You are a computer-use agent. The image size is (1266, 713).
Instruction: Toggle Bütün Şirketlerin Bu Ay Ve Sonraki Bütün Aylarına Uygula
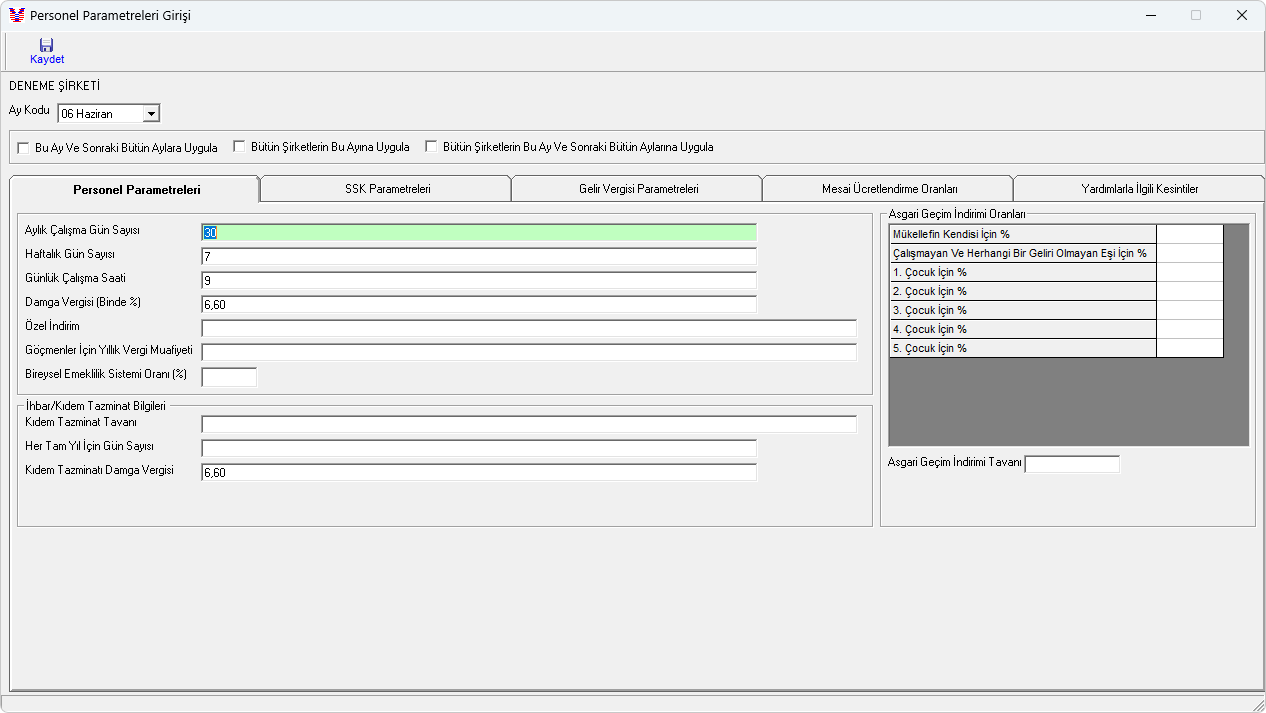[x=432, y=147]
